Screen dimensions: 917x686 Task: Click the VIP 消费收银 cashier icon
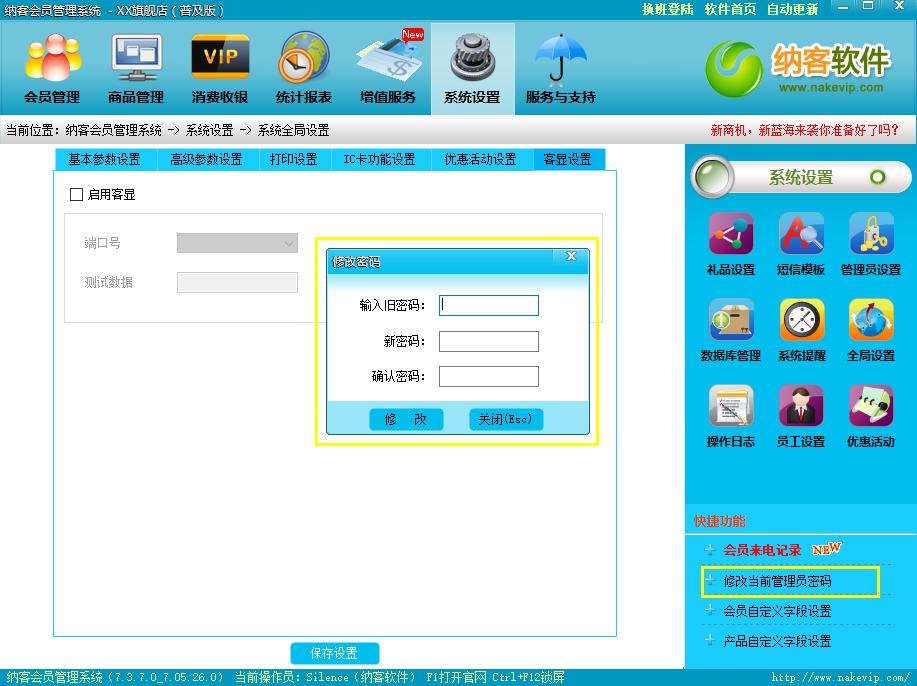coord(220,68)
